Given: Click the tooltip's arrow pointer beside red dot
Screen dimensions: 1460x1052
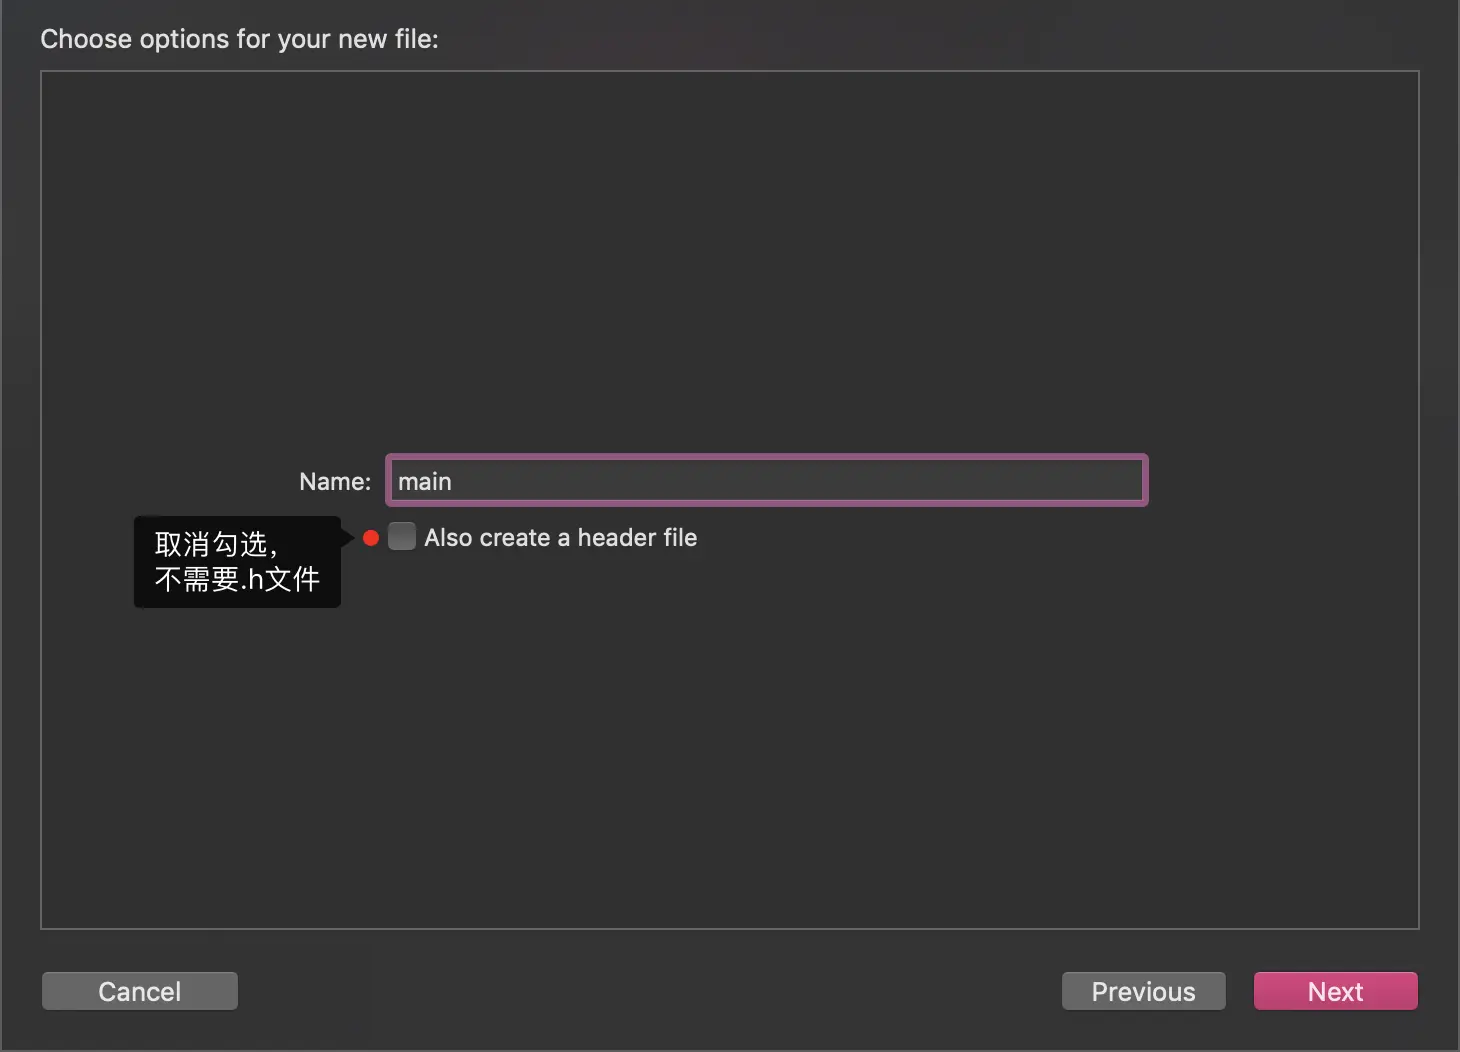Looking at the screenshot, I should coord(347,538).
